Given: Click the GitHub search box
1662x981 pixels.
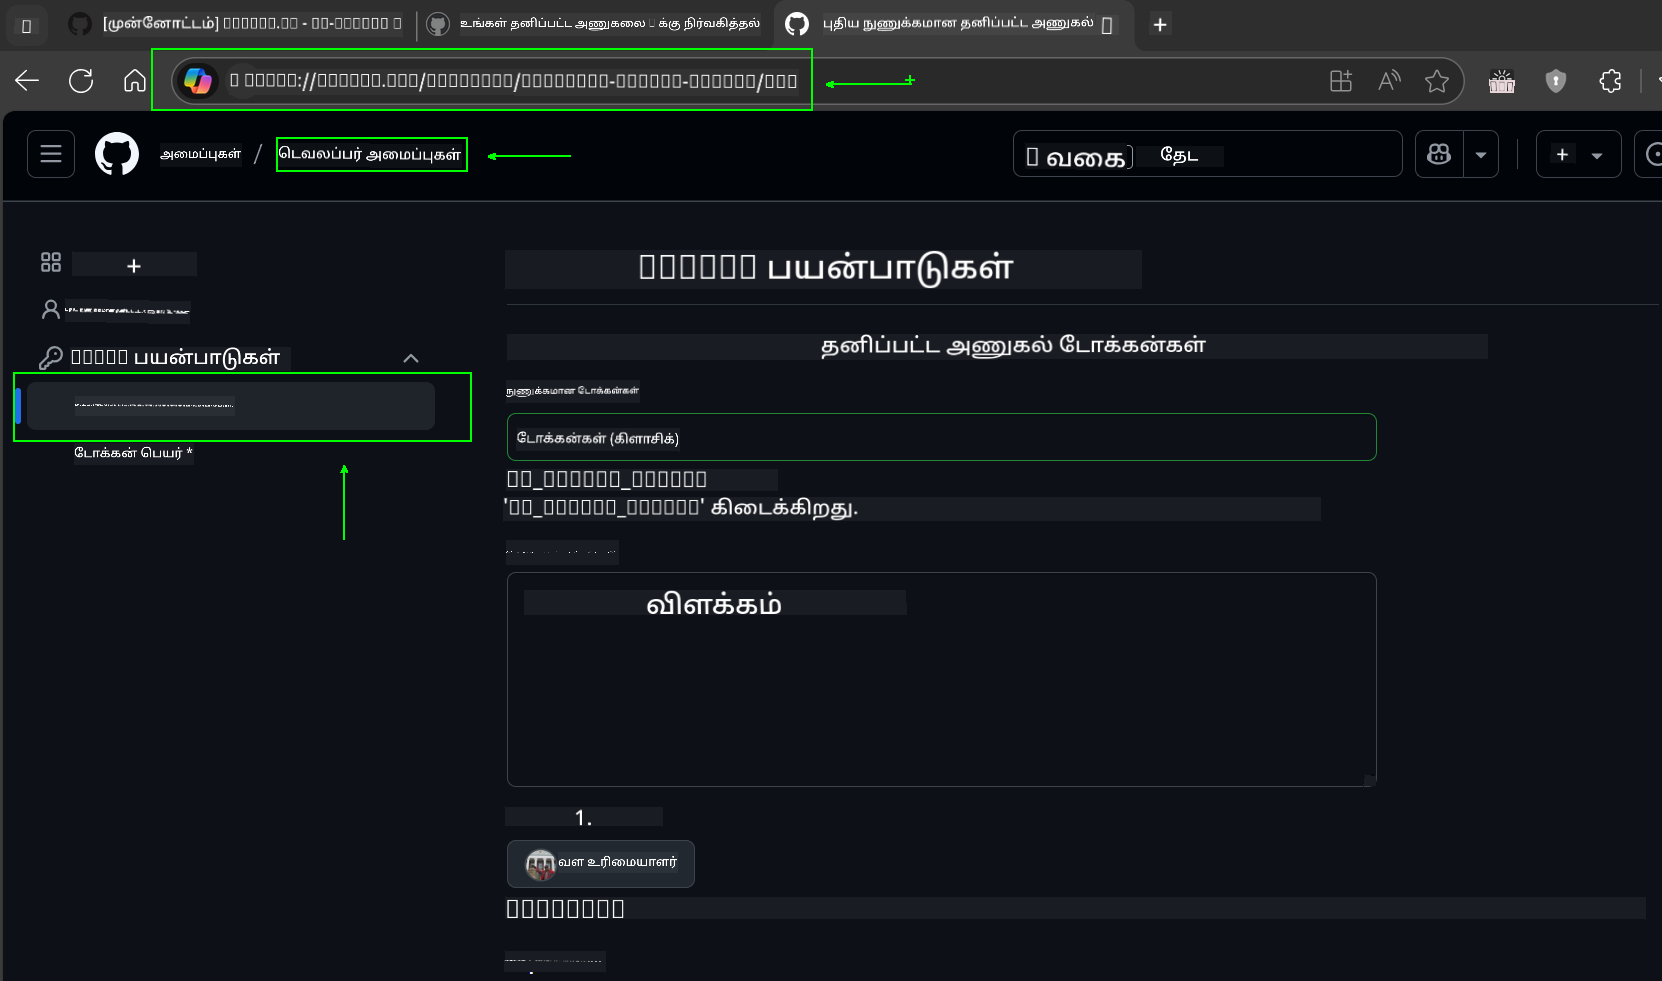Looking at the screenshot, I should pyautogui.click(x=1207, y=154).
